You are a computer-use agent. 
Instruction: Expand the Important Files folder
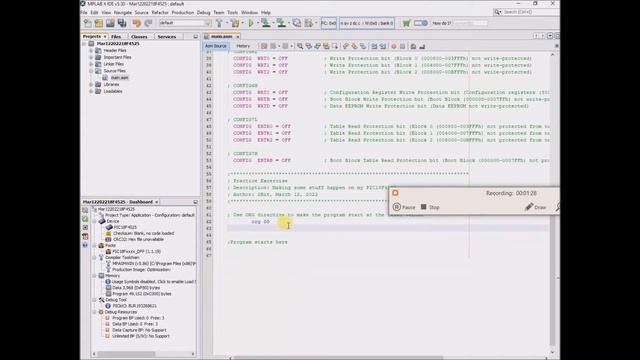(x=91, y=58)
